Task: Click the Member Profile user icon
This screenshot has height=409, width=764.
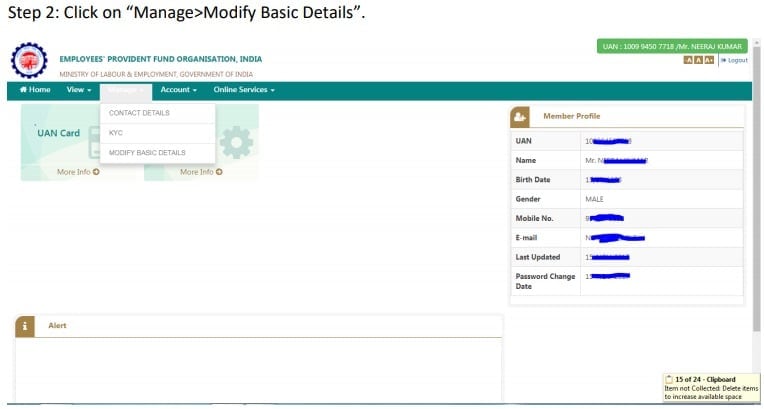Action: point(520,117)
